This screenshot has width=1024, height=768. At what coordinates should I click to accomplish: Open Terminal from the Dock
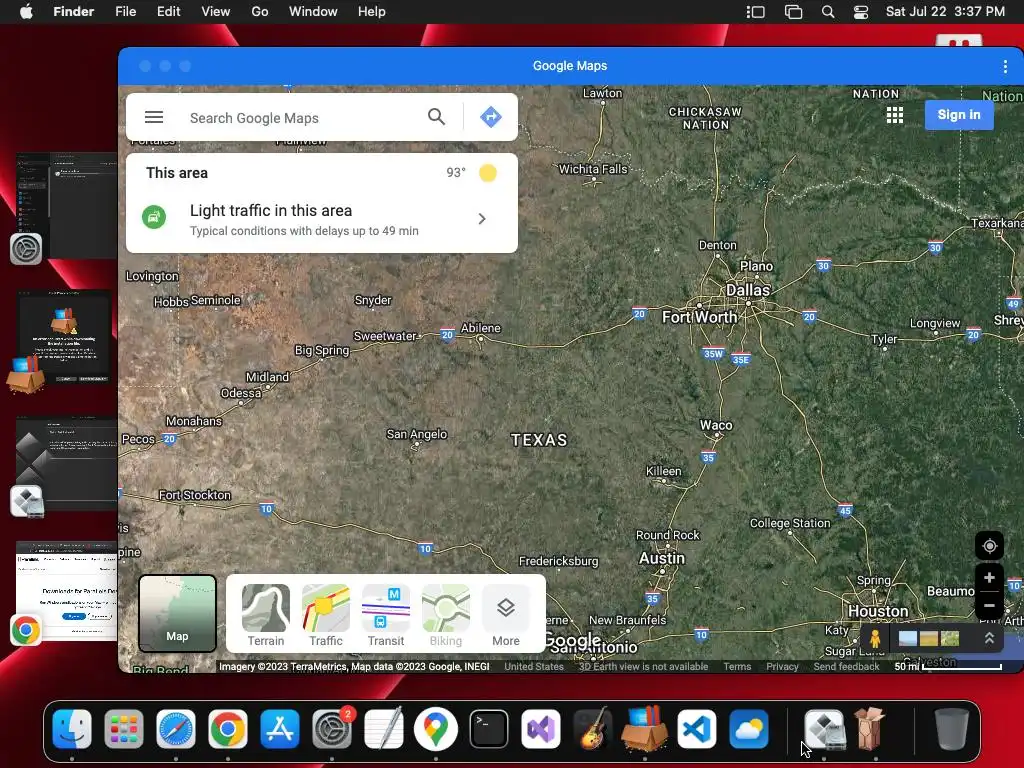[x=488, y=729]
